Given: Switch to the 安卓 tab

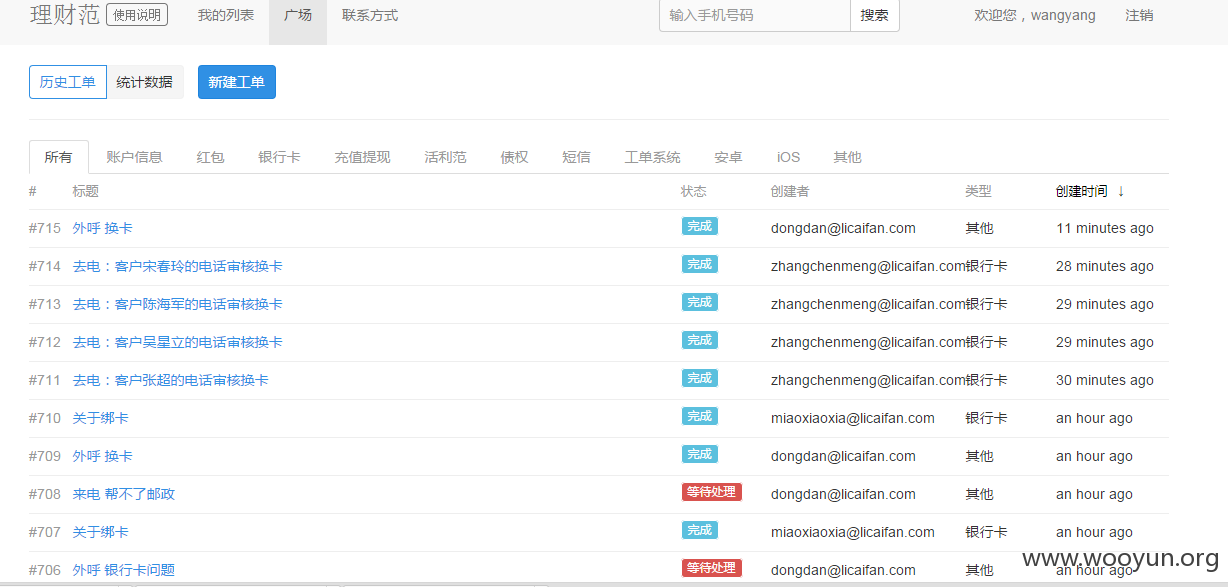Looking at the screenshot, I should pos(728,157).
